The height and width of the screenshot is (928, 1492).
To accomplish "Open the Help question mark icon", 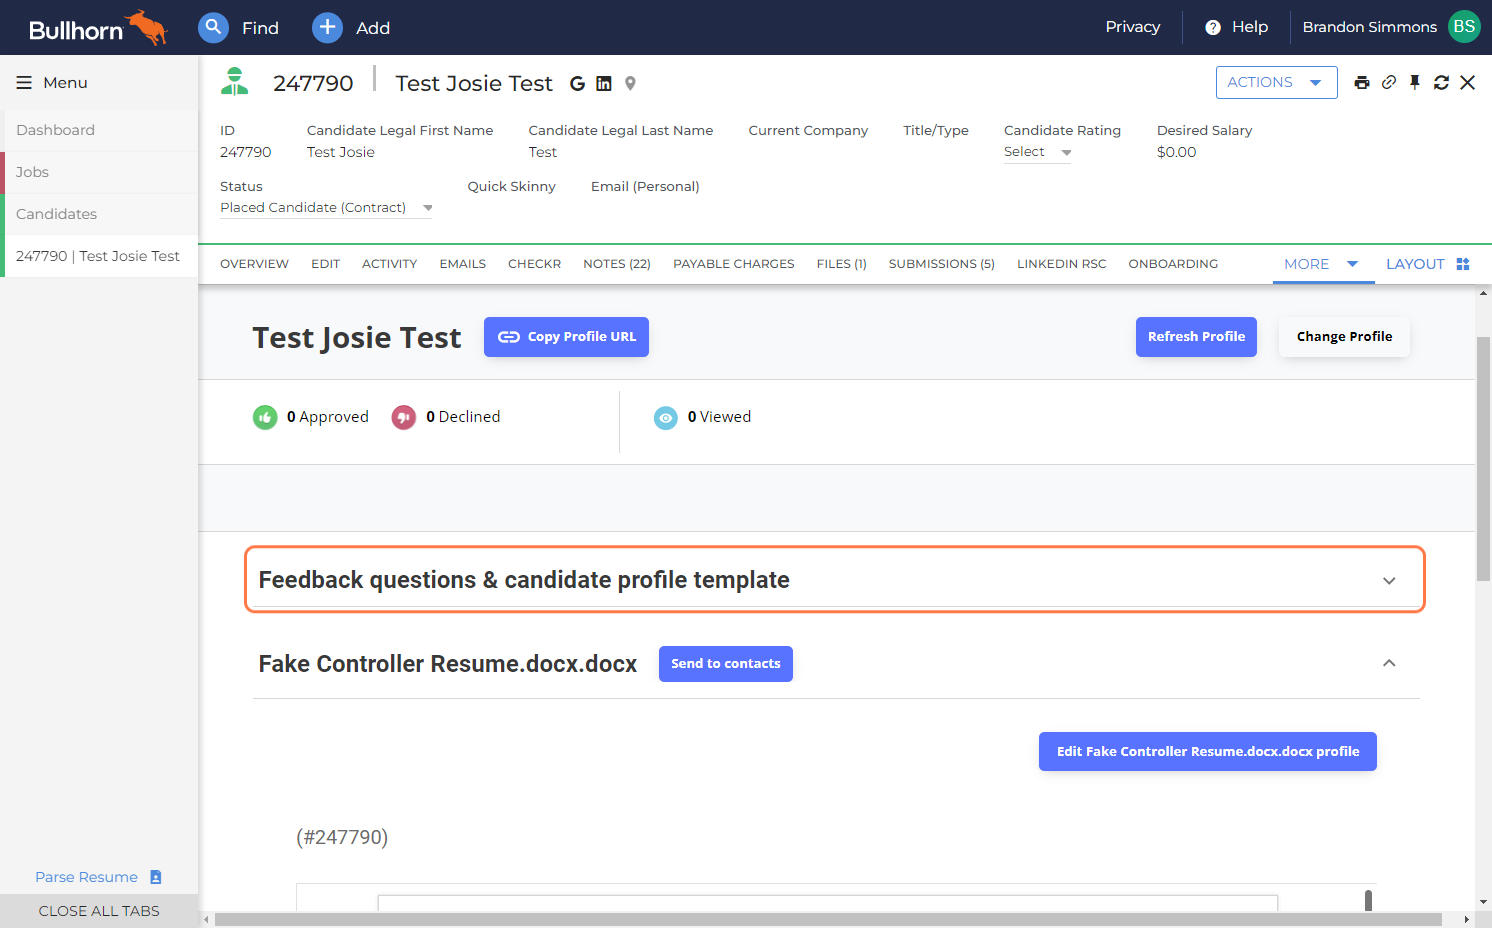I will (1213, 28).
